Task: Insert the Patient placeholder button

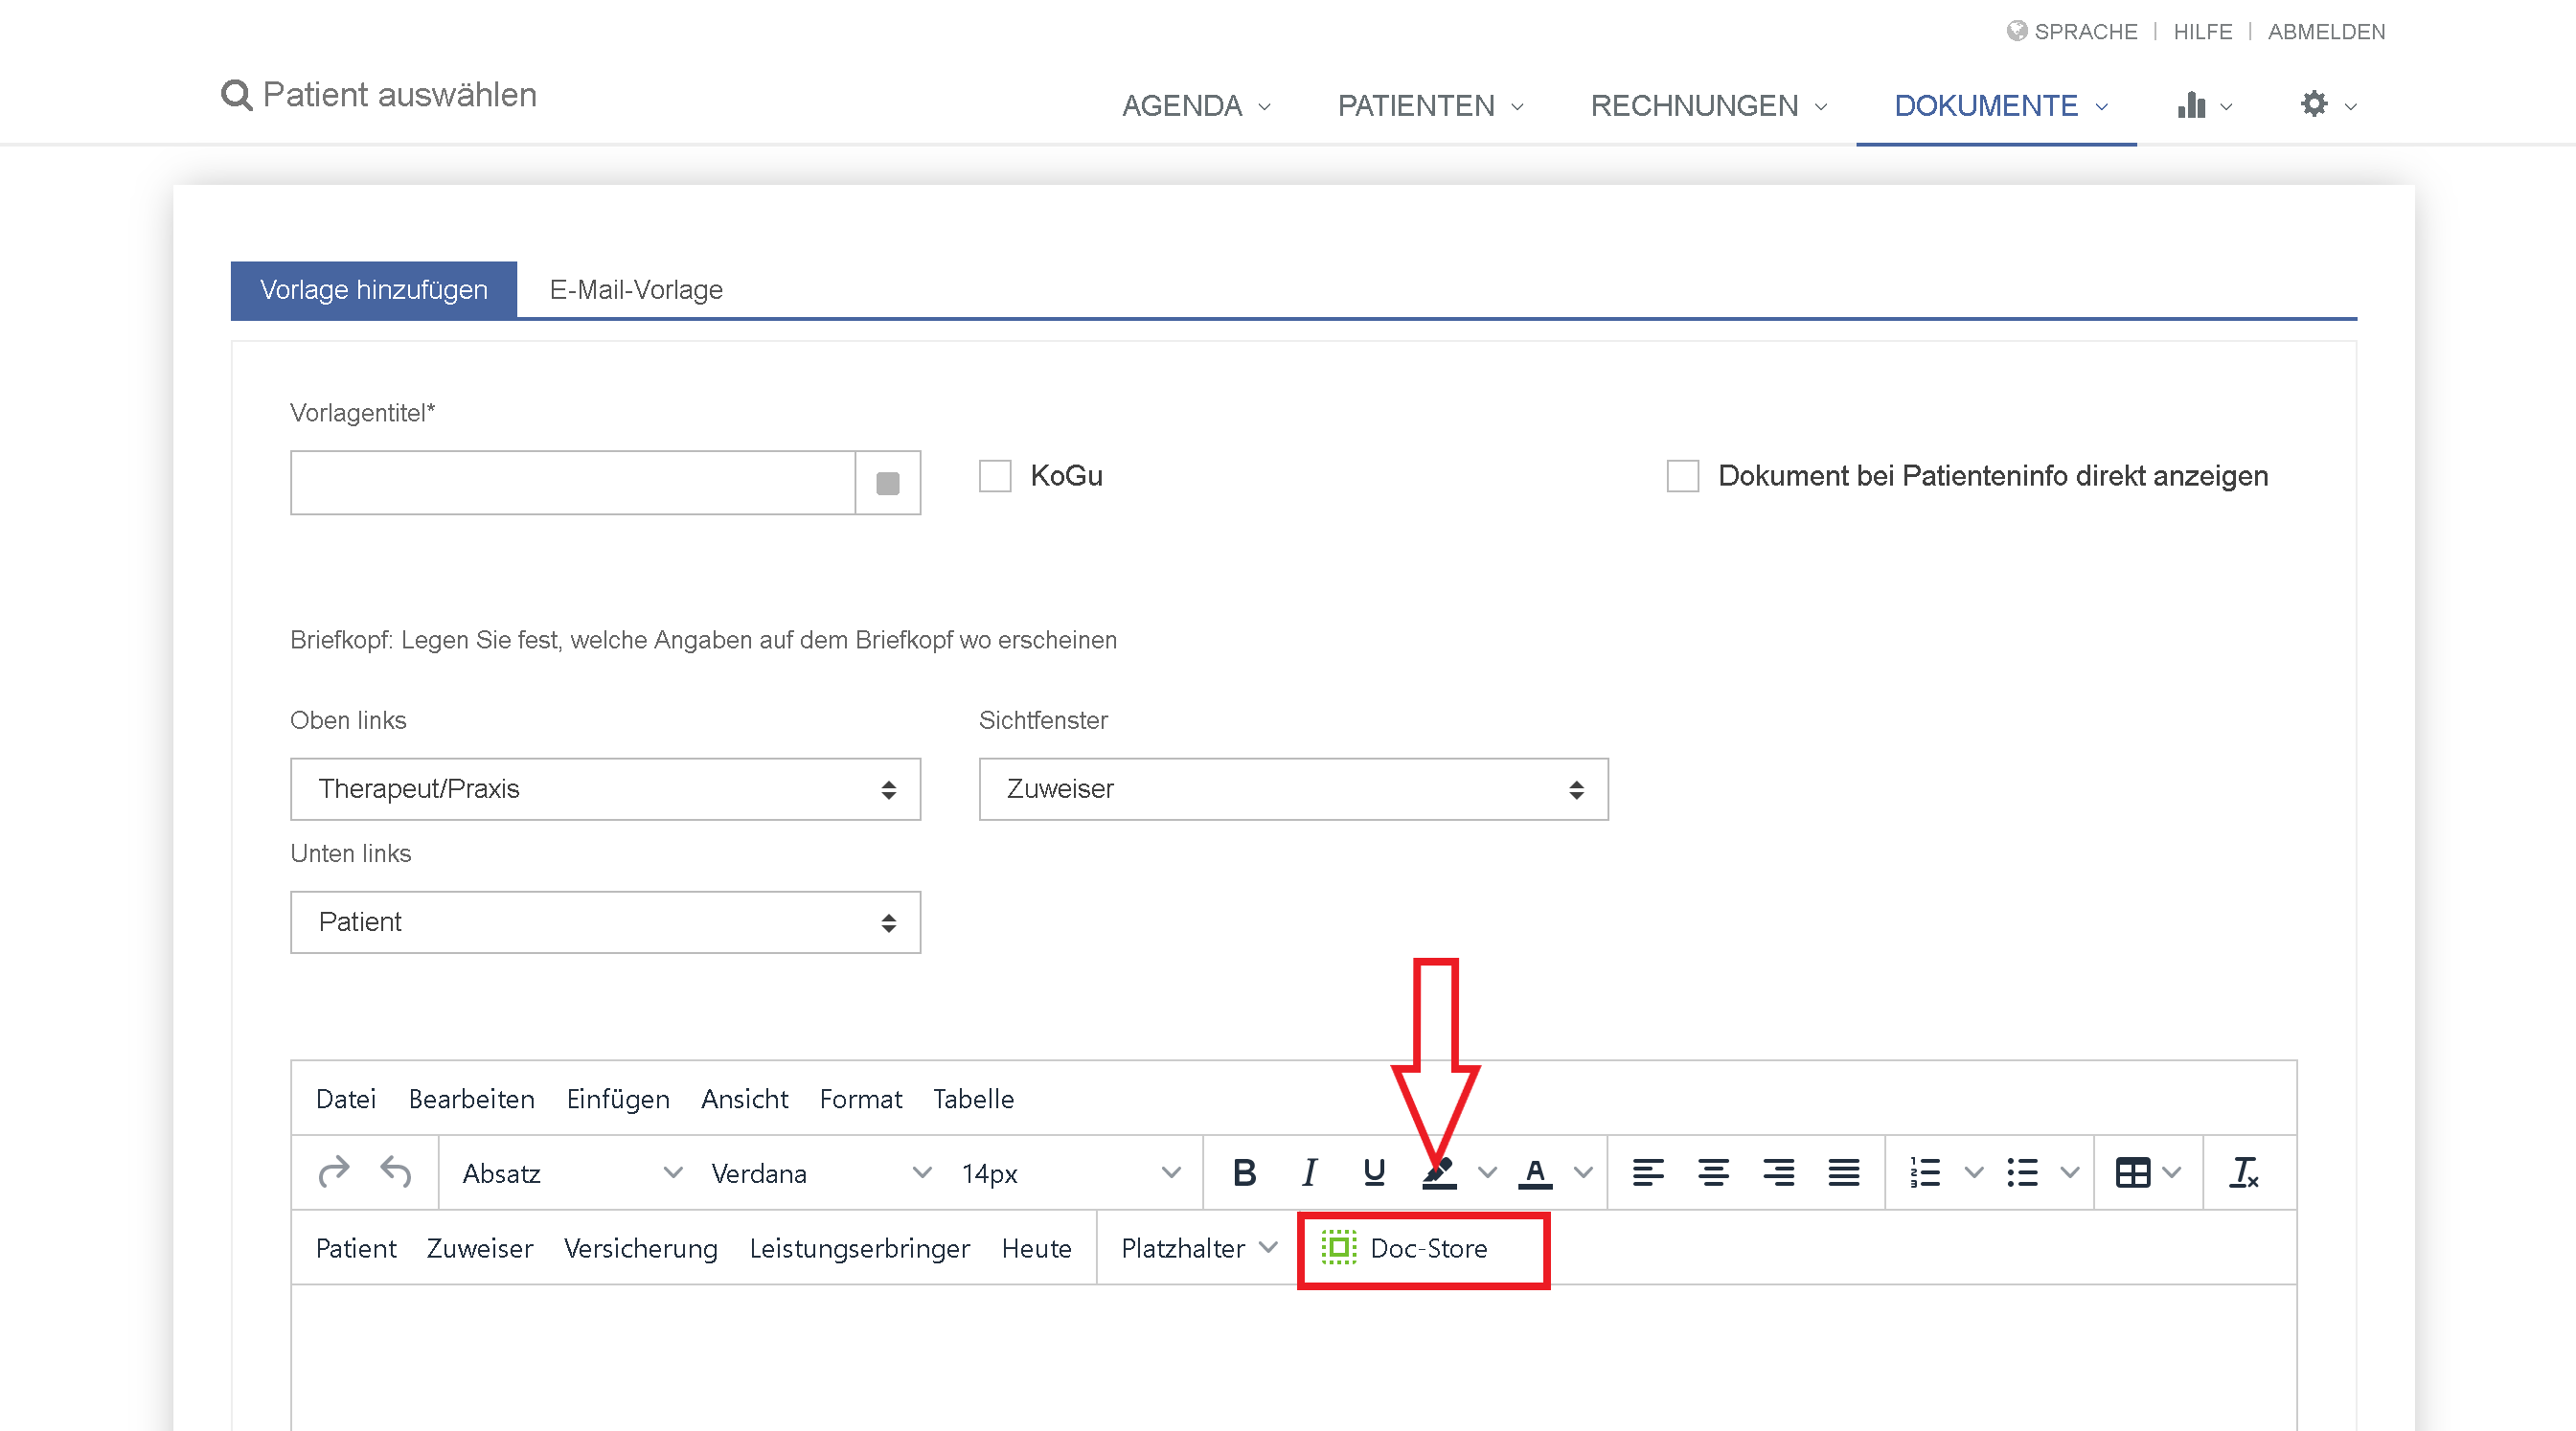Action: [x=356, y=1247]
